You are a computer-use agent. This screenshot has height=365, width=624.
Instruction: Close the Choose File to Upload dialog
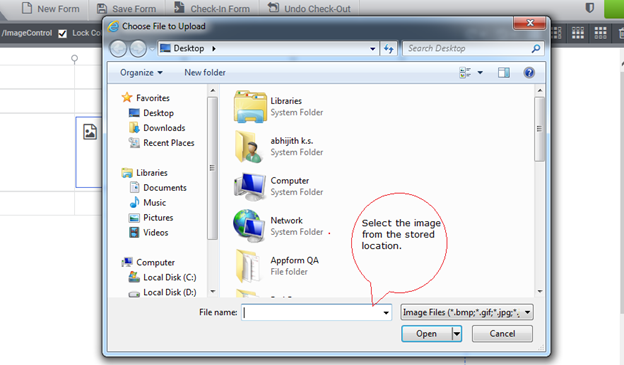click(x=529, y=23)
